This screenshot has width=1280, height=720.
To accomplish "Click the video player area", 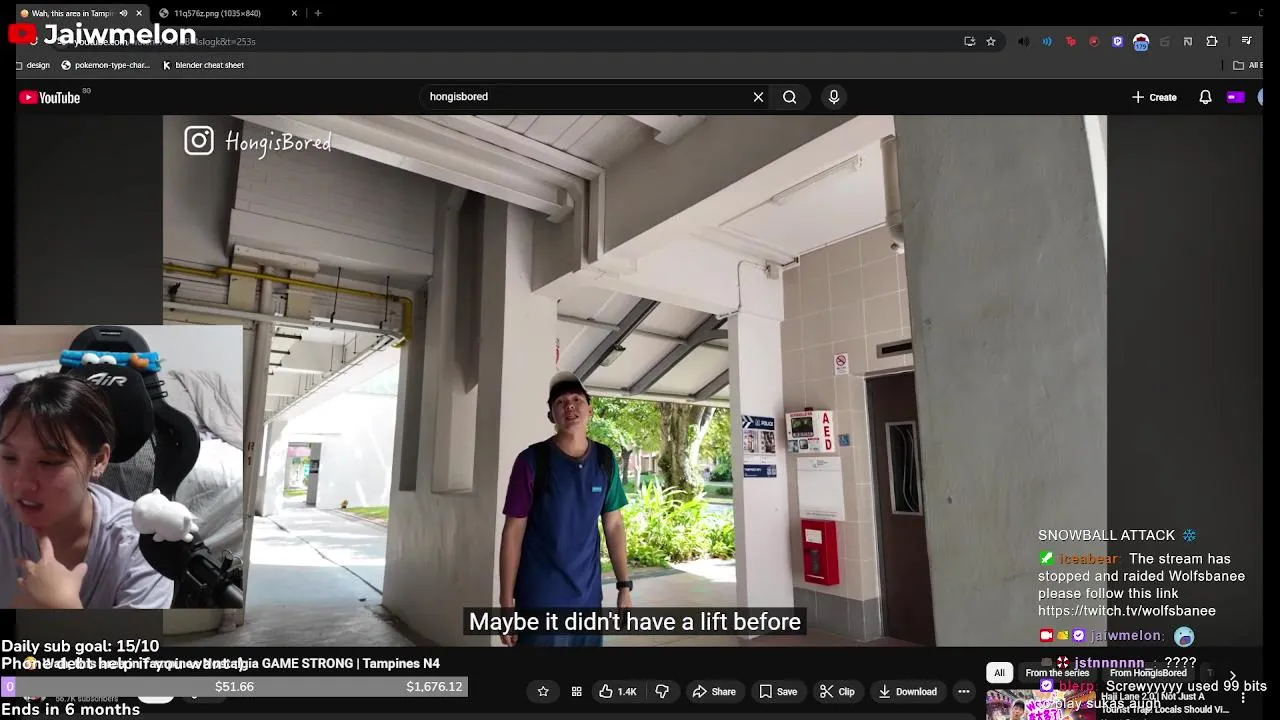I will (635, 380).
